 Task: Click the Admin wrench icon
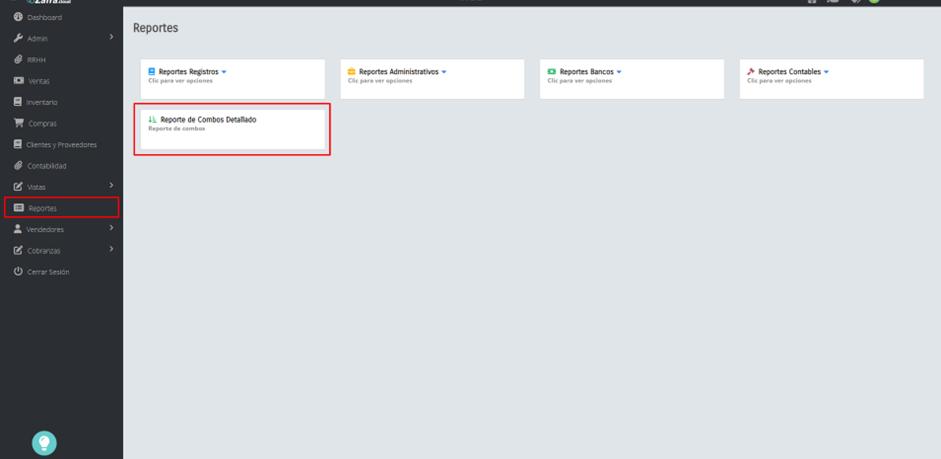coord(18,38)
